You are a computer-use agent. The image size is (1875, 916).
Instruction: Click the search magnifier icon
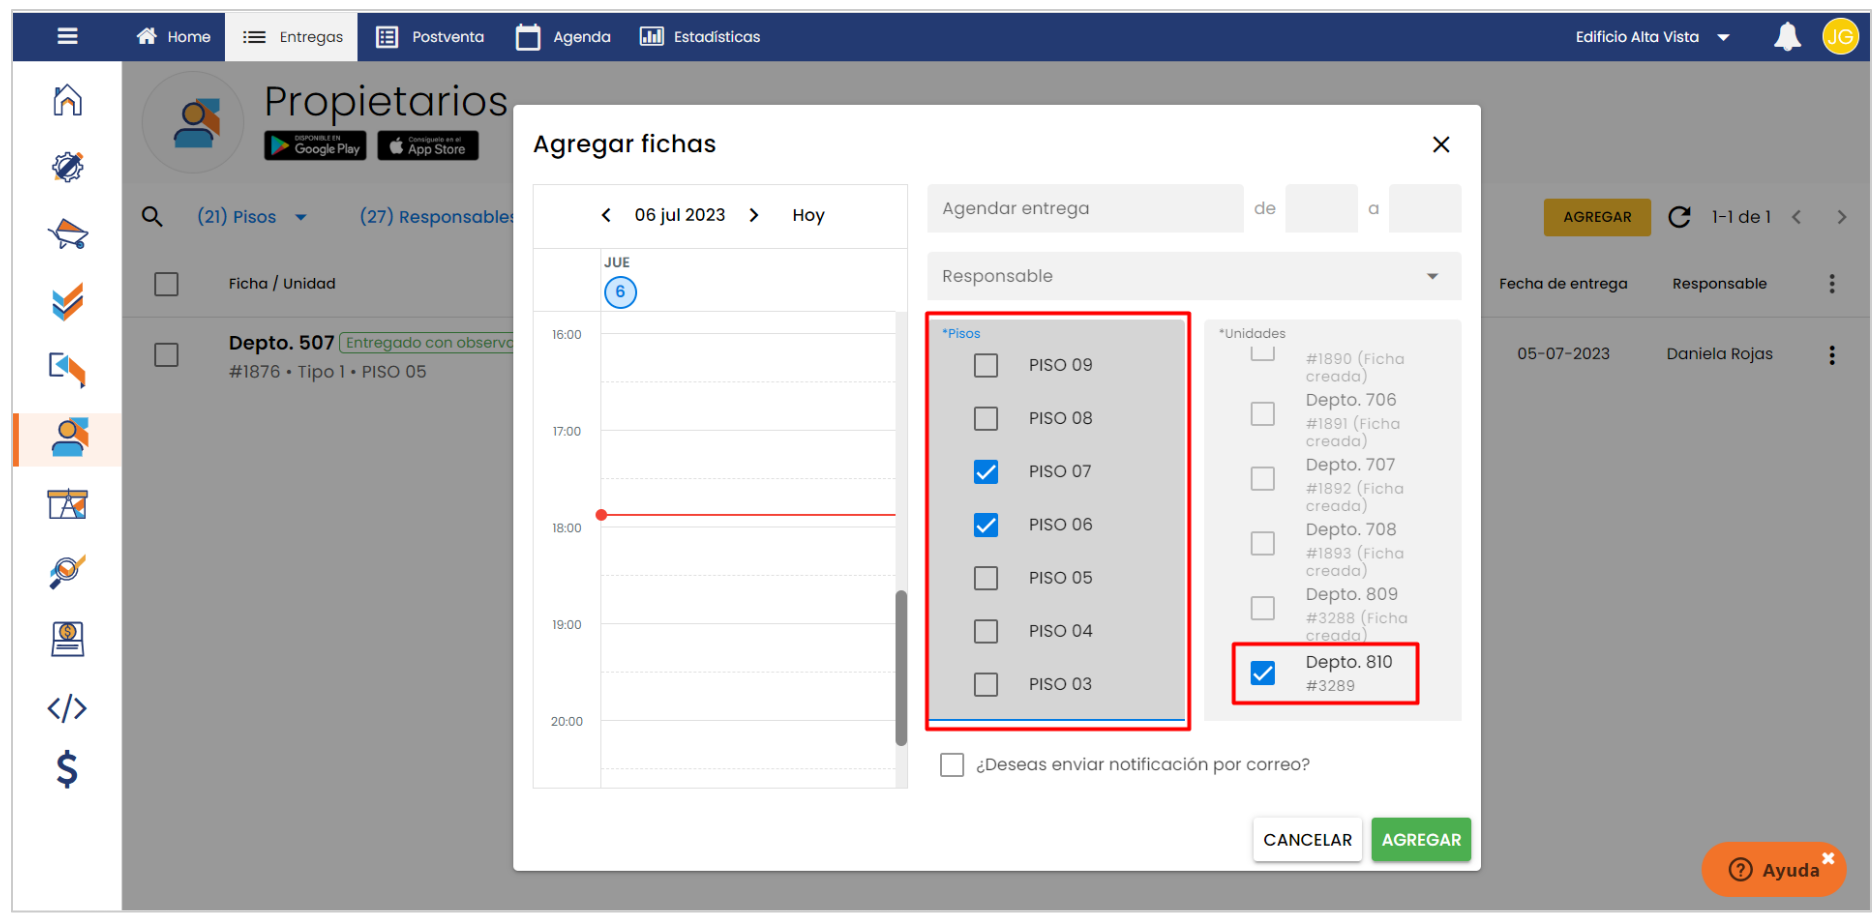tap(152, 216)
